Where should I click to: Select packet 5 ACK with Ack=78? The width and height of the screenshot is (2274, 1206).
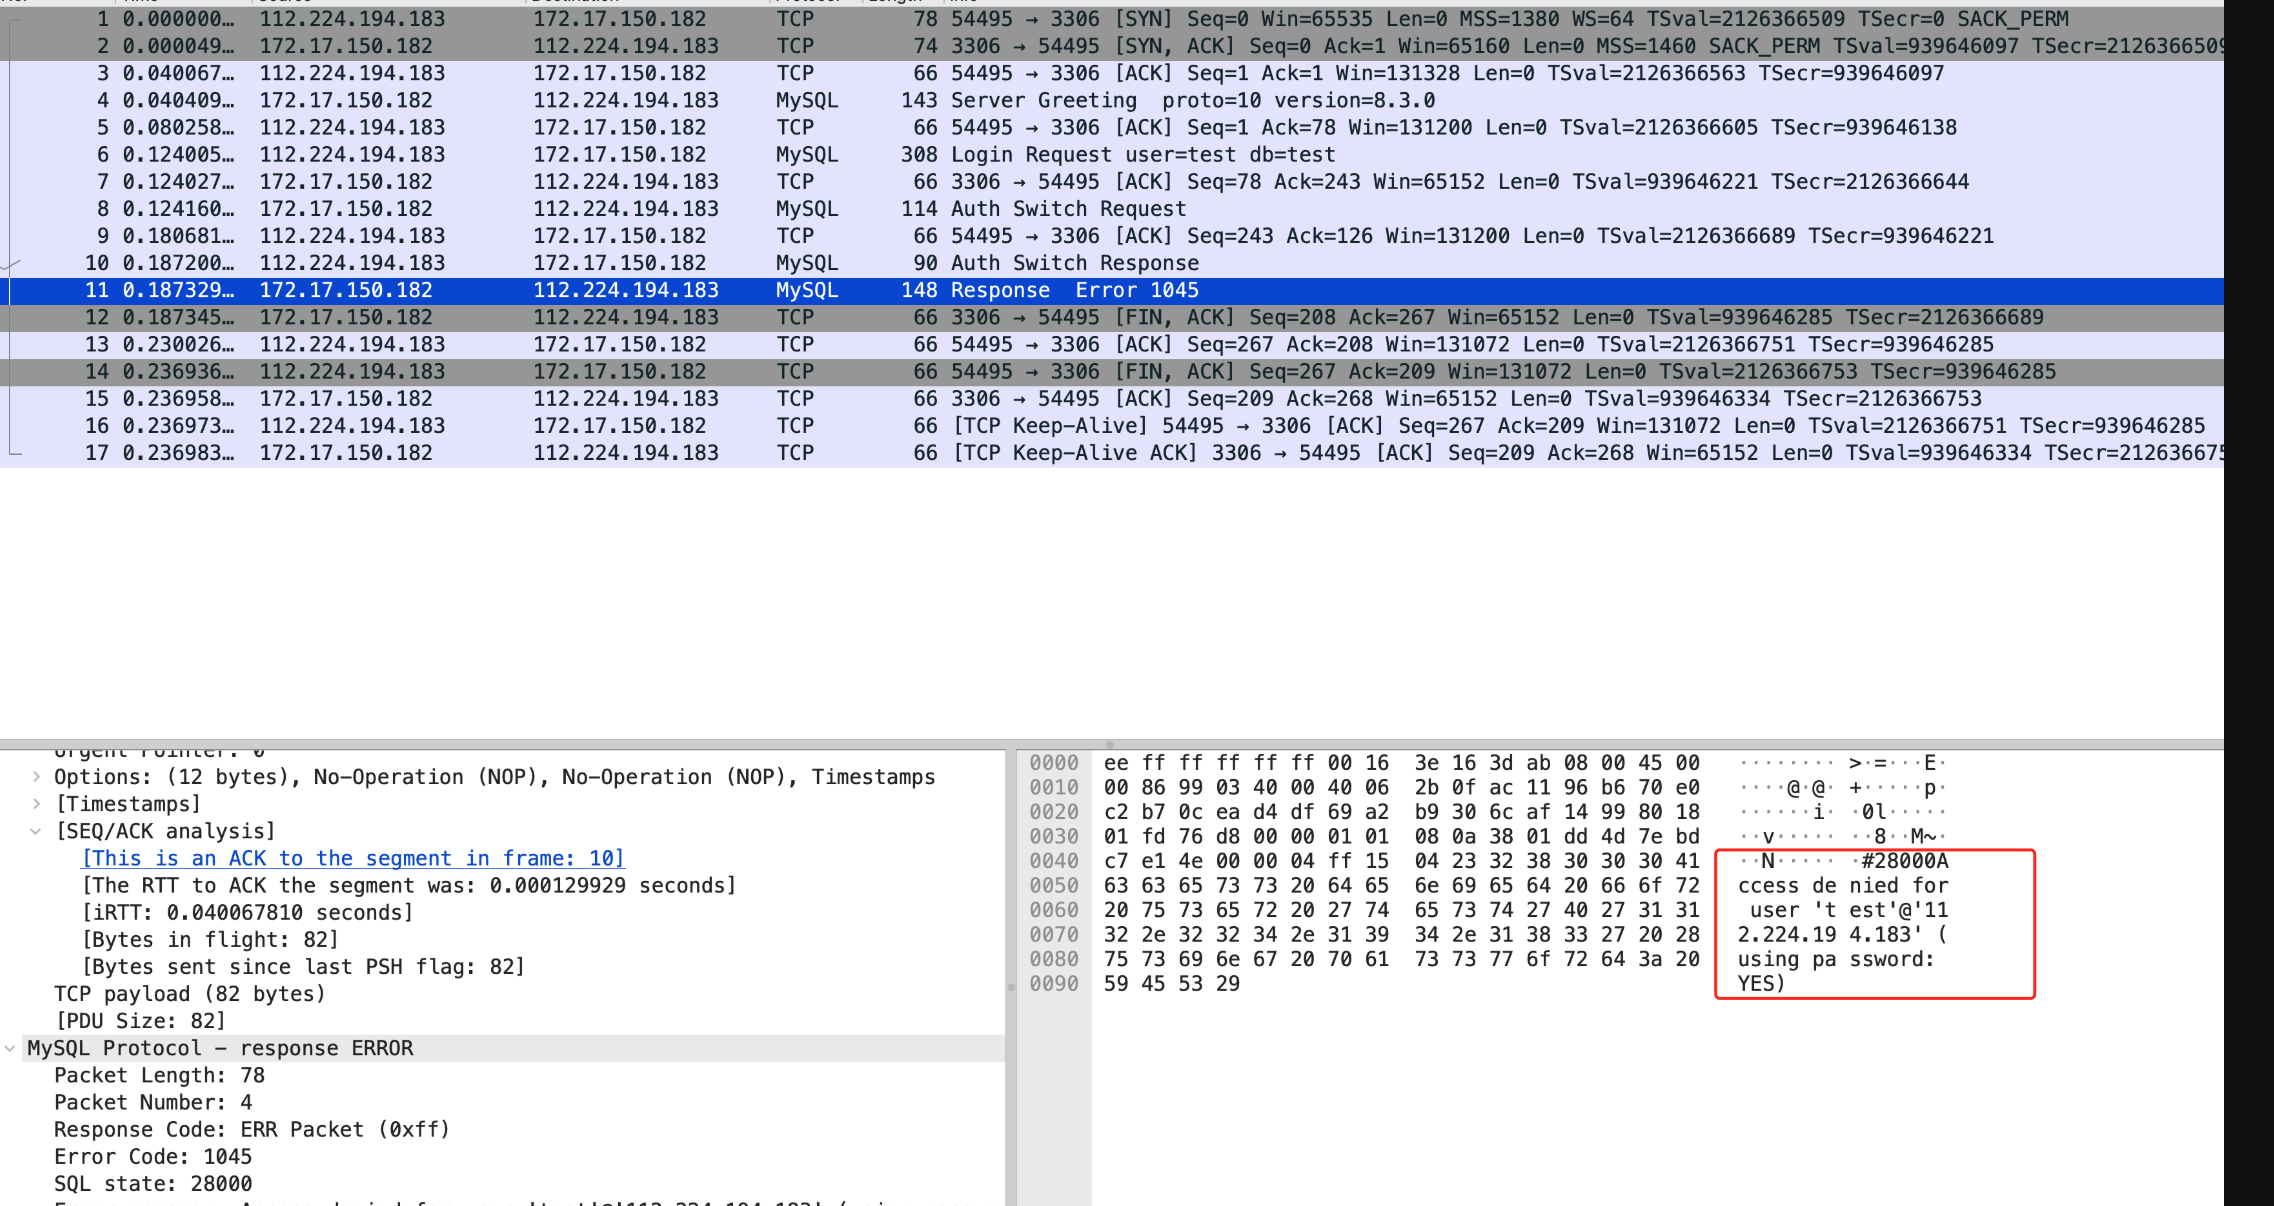(x=1112, y=127)
